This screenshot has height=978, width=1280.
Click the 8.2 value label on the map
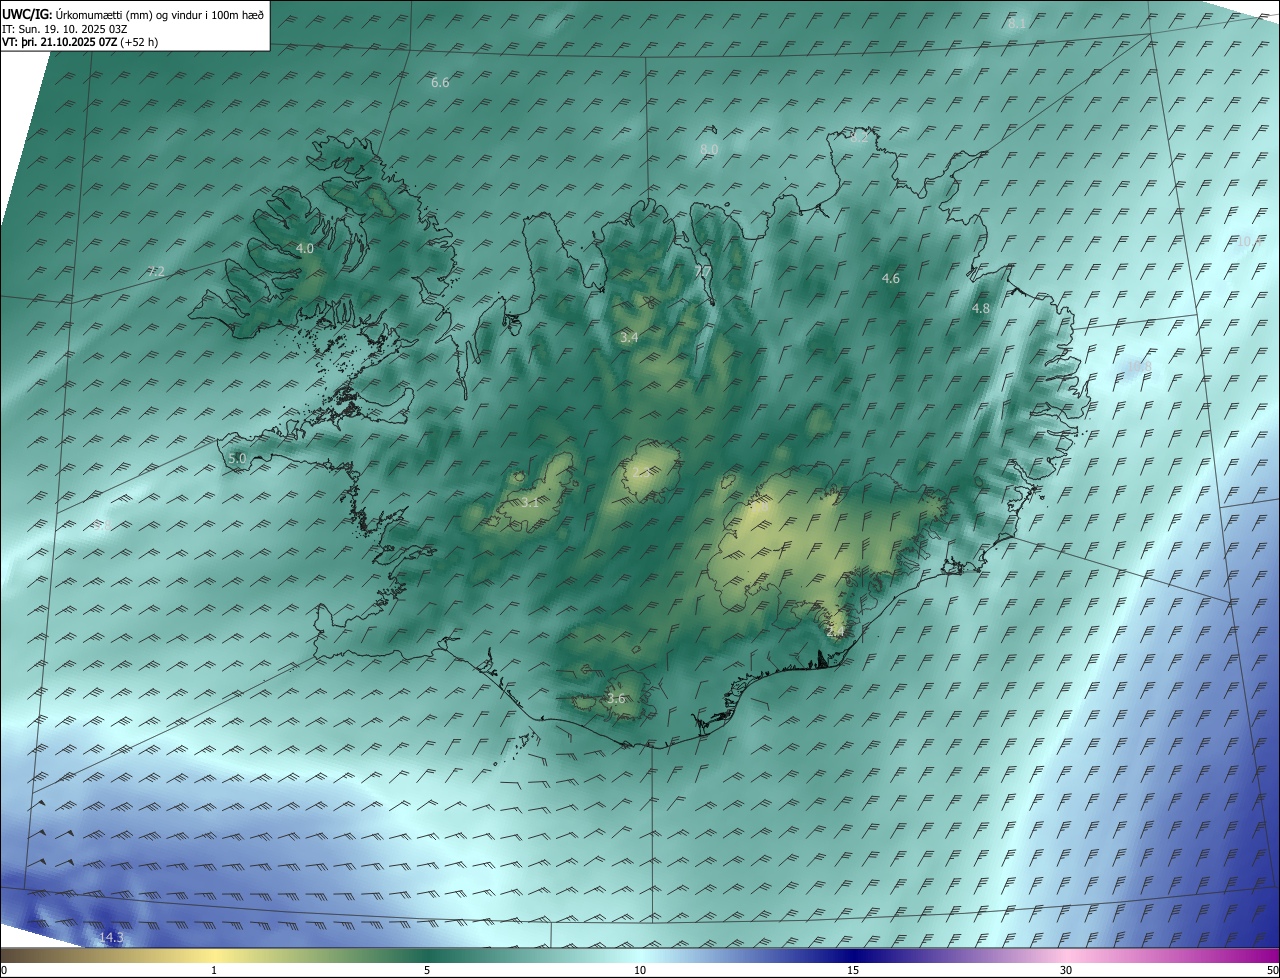pyautogui.click(x=859, y=138)
